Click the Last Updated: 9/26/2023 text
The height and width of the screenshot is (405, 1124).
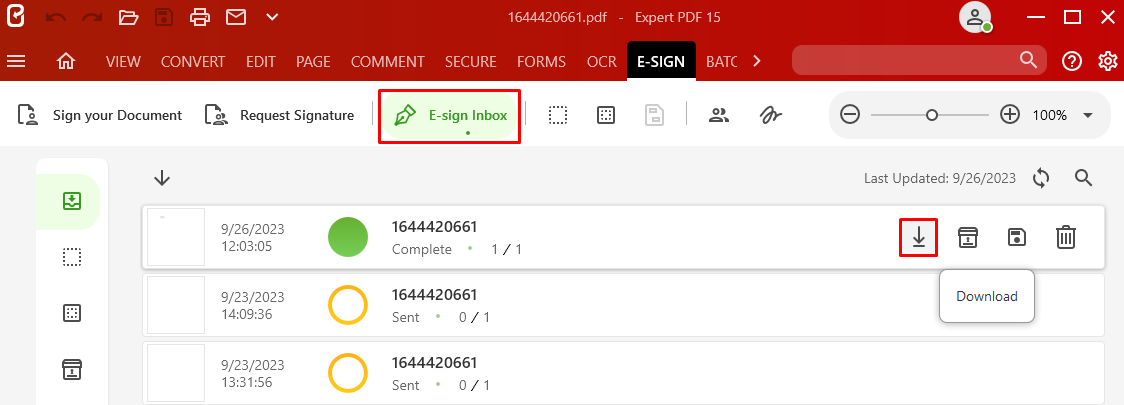point(940,178)
